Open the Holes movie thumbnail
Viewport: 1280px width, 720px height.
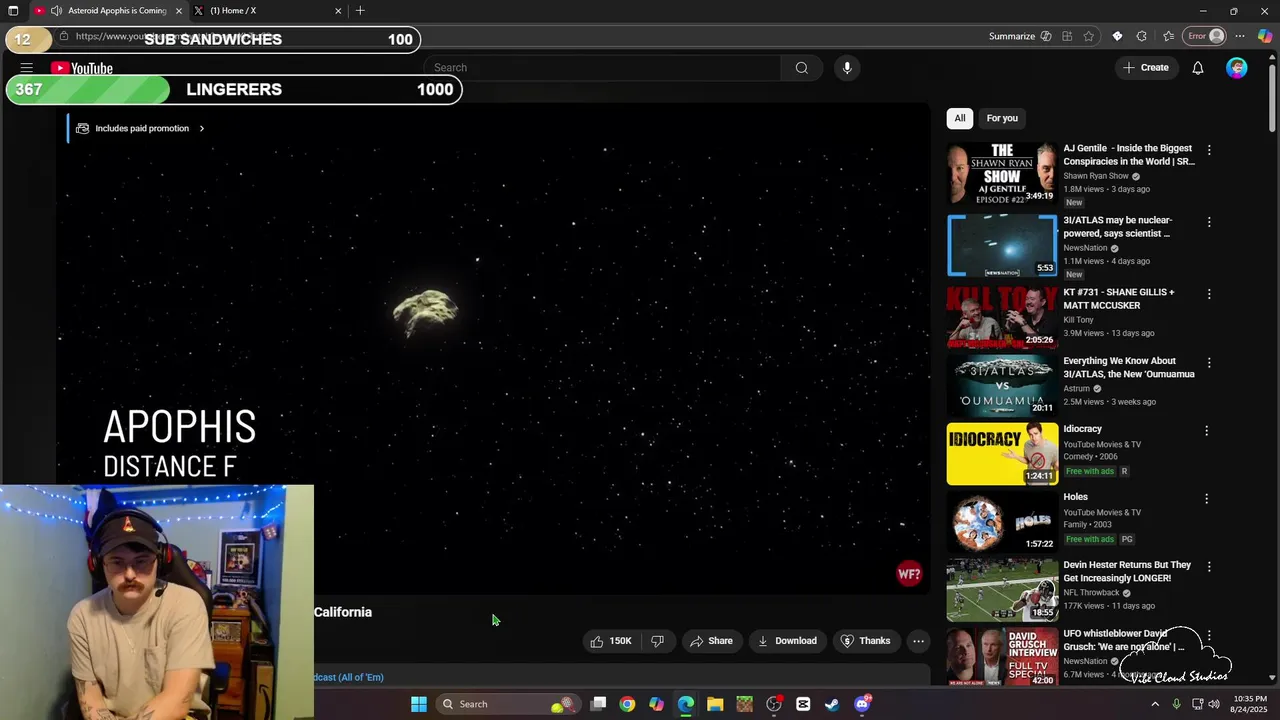(x=1002, y=521)
